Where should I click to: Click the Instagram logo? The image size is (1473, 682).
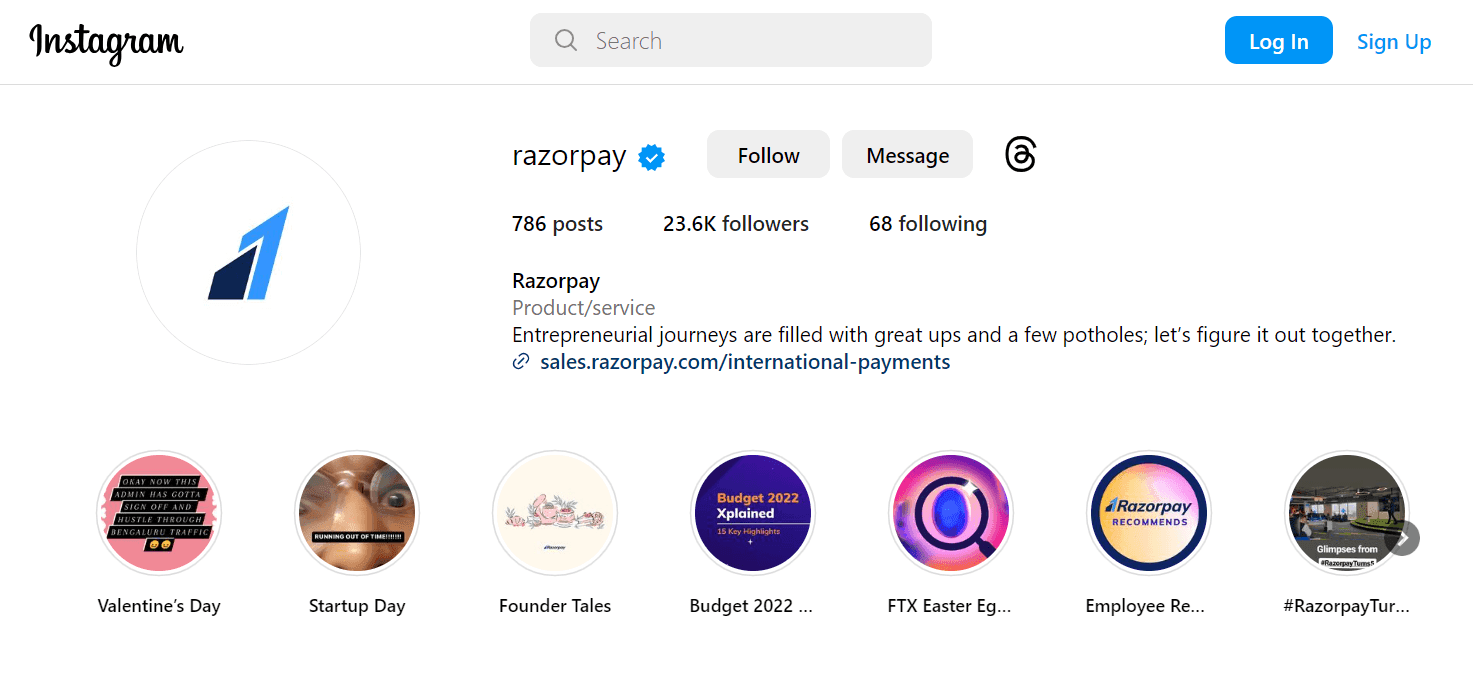[x=106, y=42]
